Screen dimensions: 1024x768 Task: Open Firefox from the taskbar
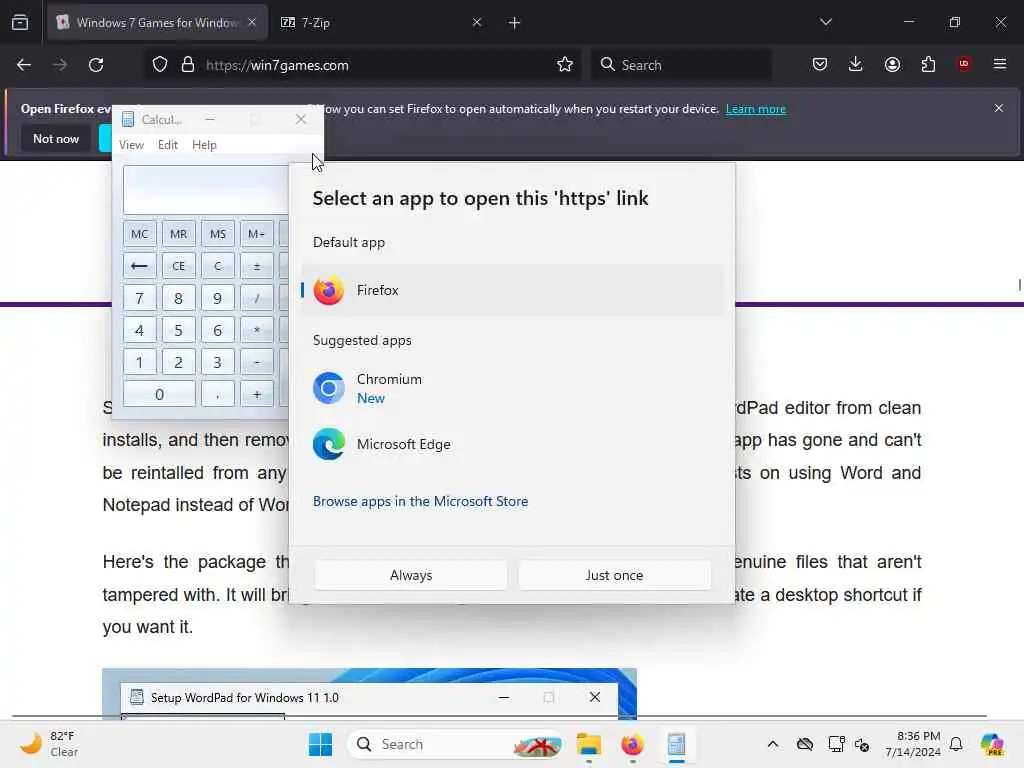coord(632,744)
